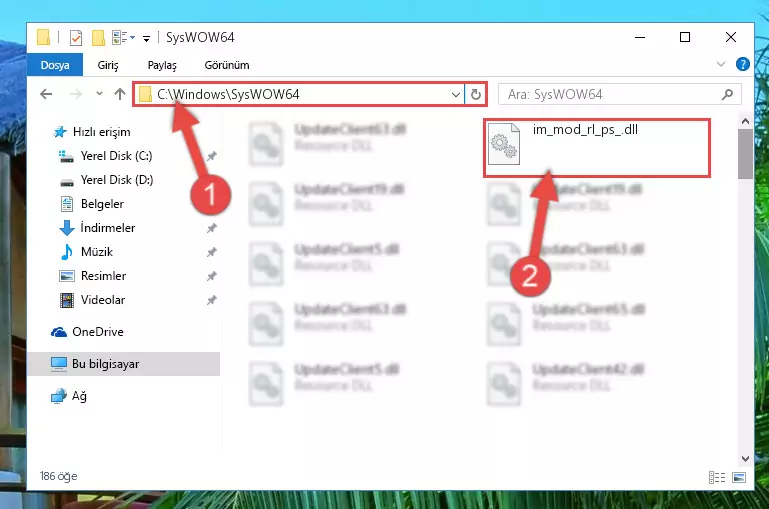Minimize the SysWOW64 window
This screenshot has height=509, width=769.
point(640,37)
